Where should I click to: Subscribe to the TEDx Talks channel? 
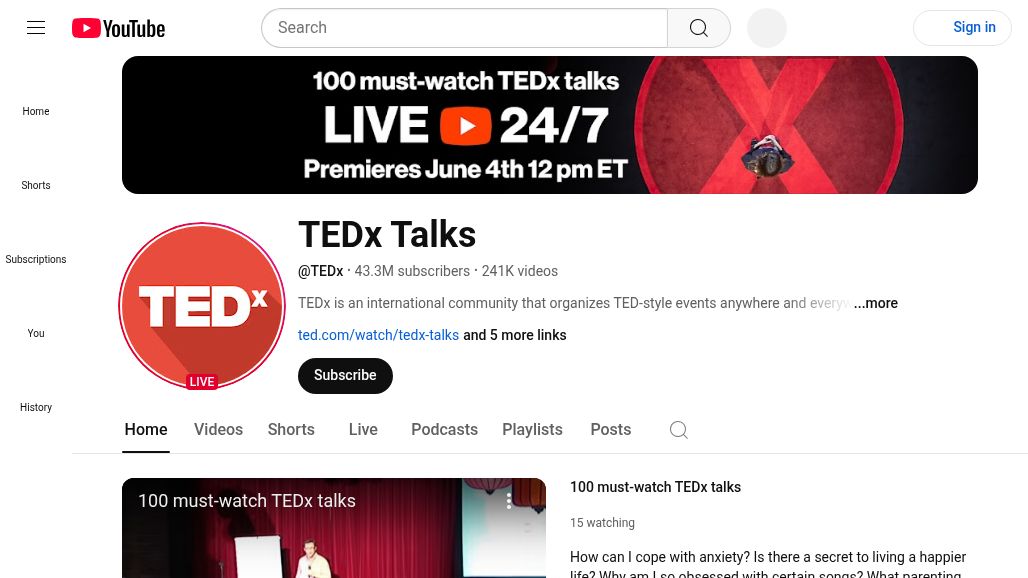346,376
